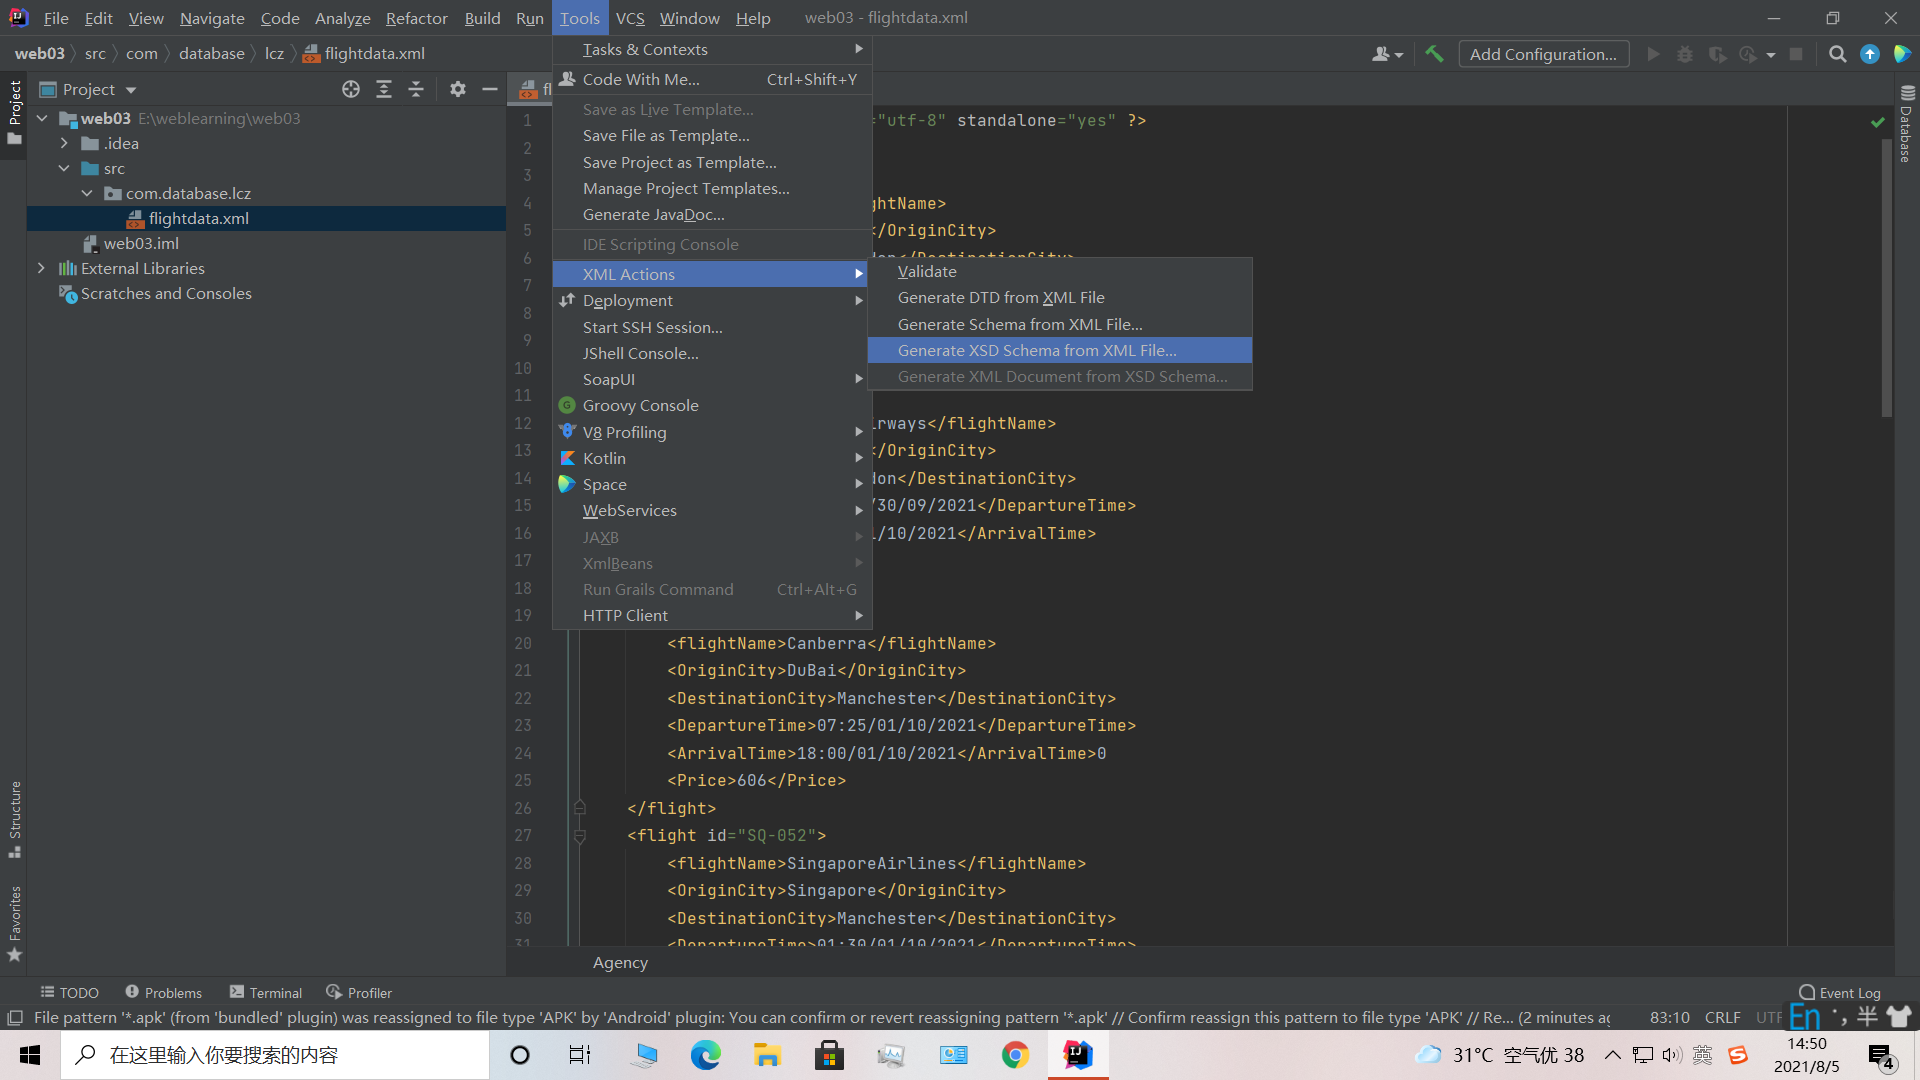Collapse the com.database.lcz package
This screenshot has height=1080, width=1920.
click(x=87, y=193)
